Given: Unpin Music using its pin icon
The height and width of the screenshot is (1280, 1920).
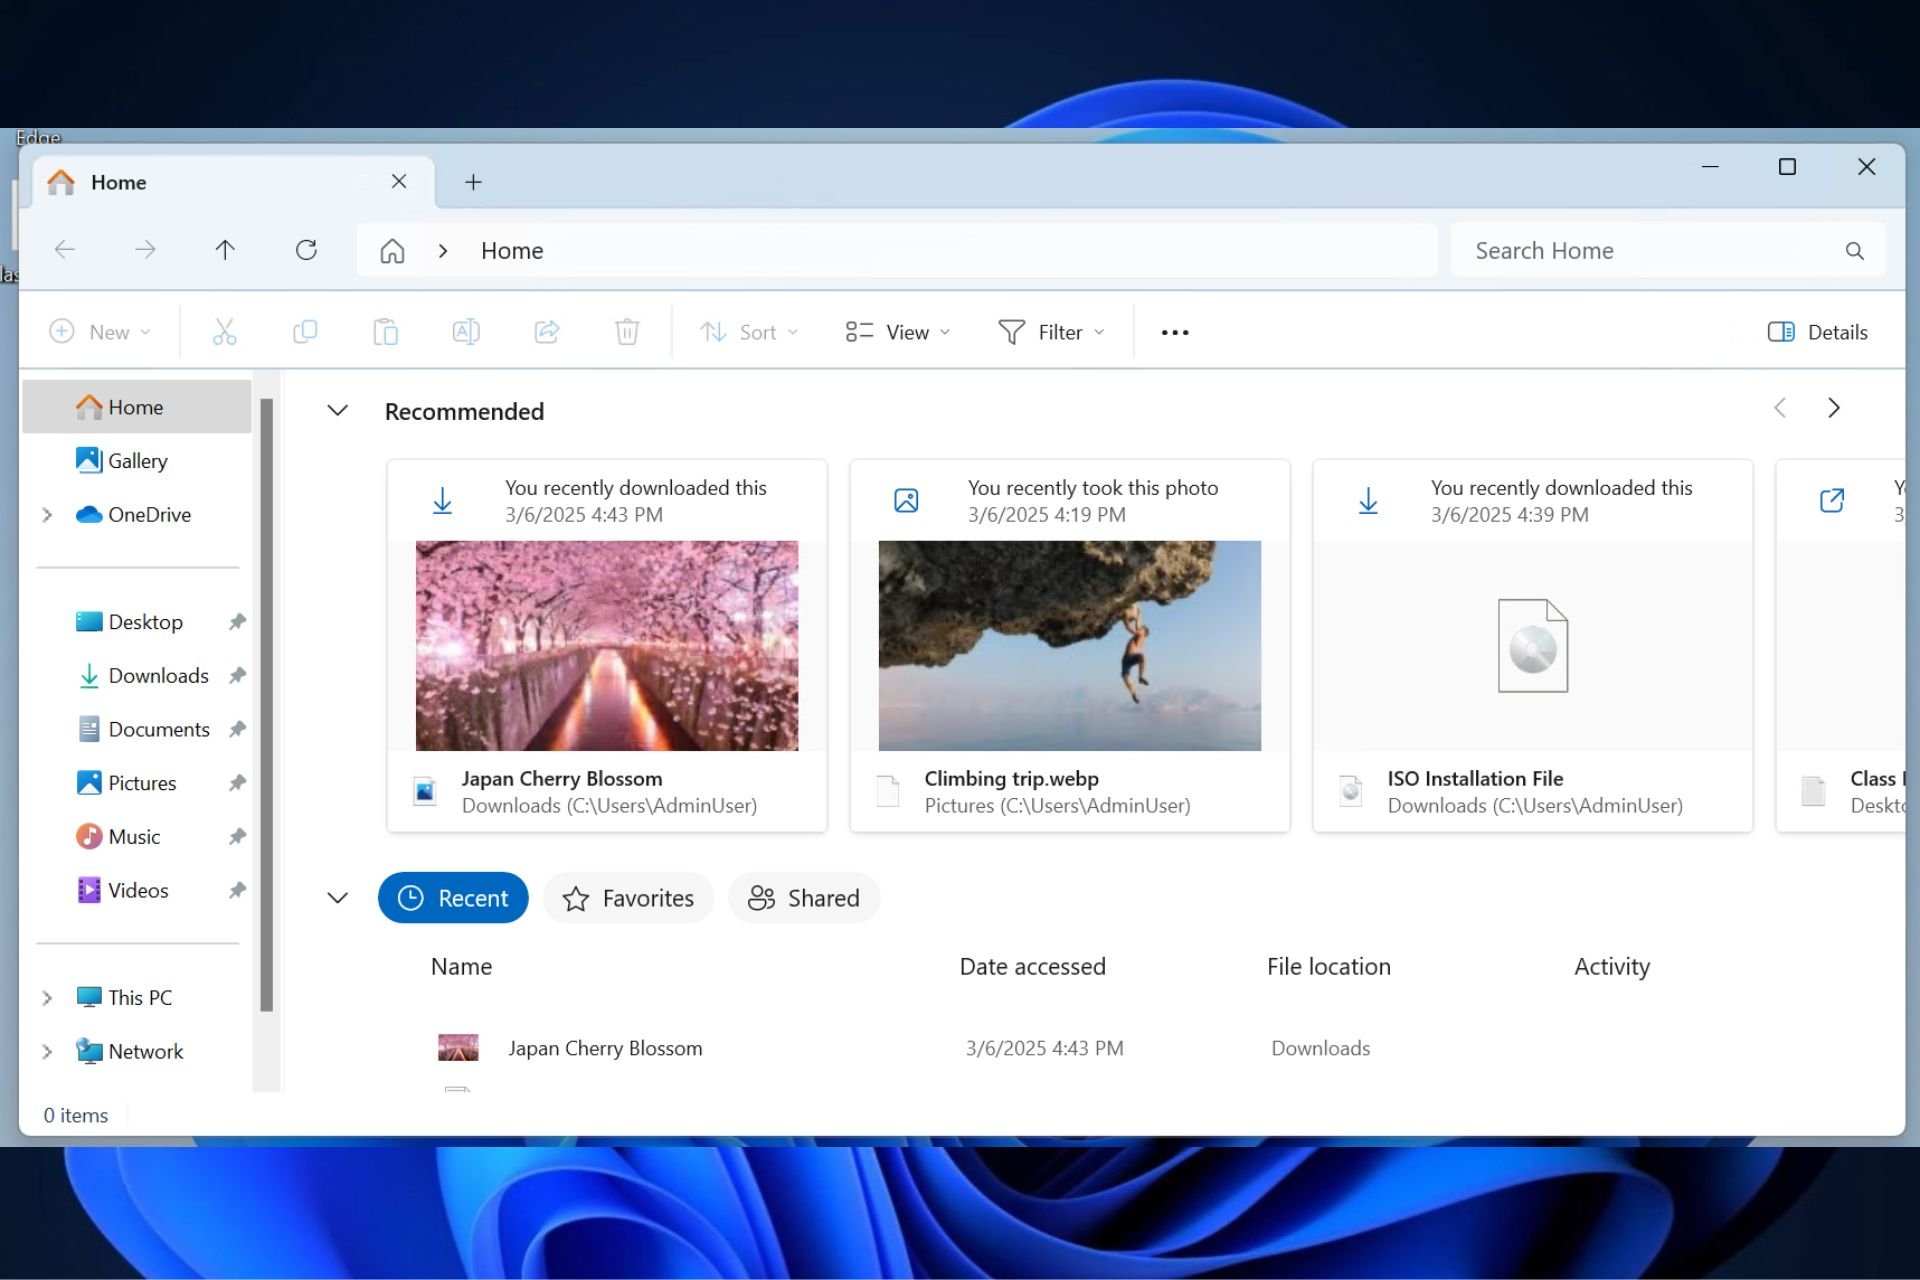Looking at the screenshot, I should click(237, 837).
